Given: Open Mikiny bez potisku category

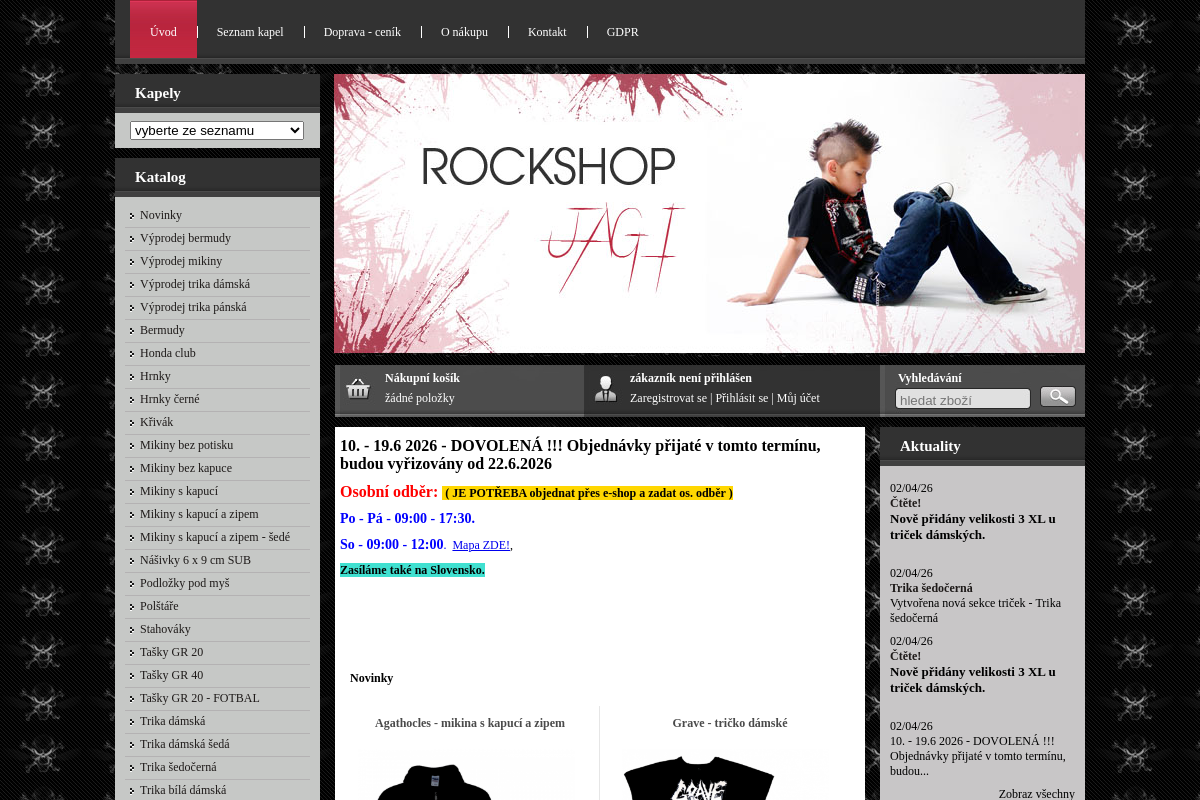Looking at the screenshot, I should (186, 445).
